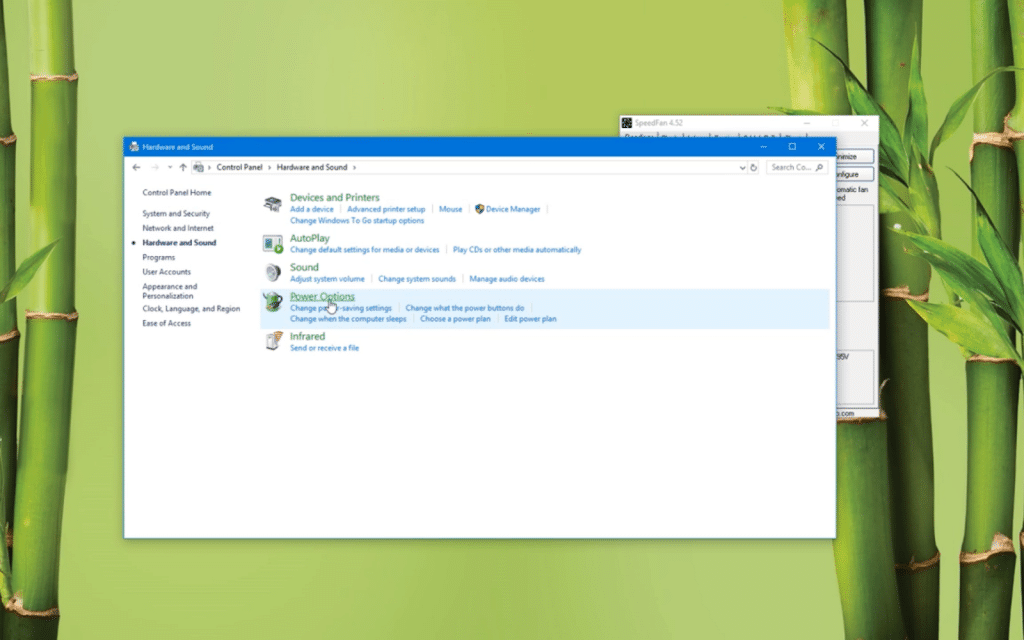Click the Sound speaker icon

(x=272, y=273)
